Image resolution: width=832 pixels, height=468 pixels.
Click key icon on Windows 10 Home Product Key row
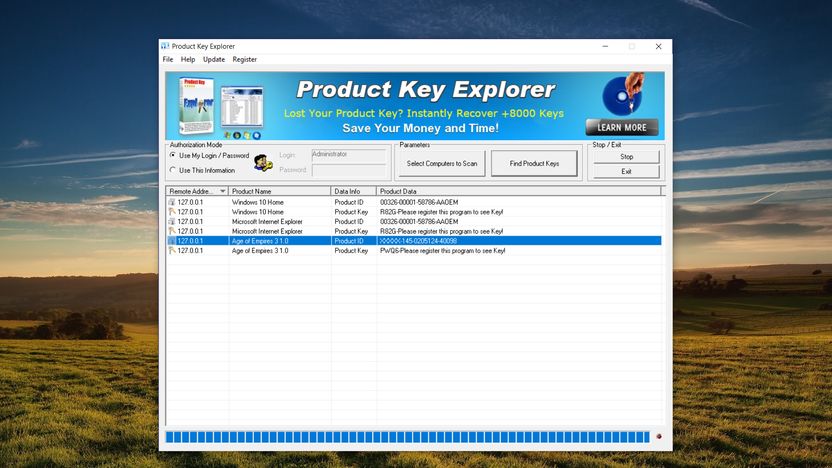tap(172, 212)
